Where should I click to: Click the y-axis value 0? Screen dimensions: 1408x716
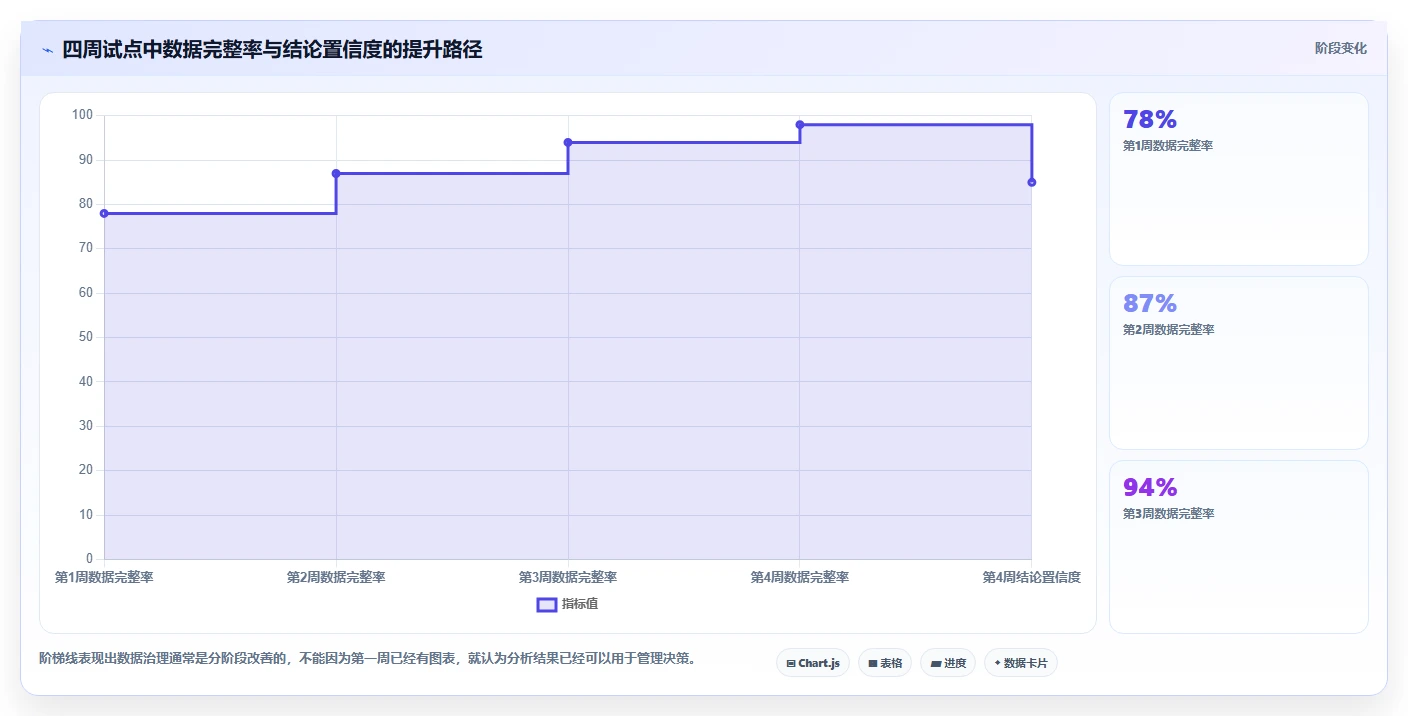(89, 559)
